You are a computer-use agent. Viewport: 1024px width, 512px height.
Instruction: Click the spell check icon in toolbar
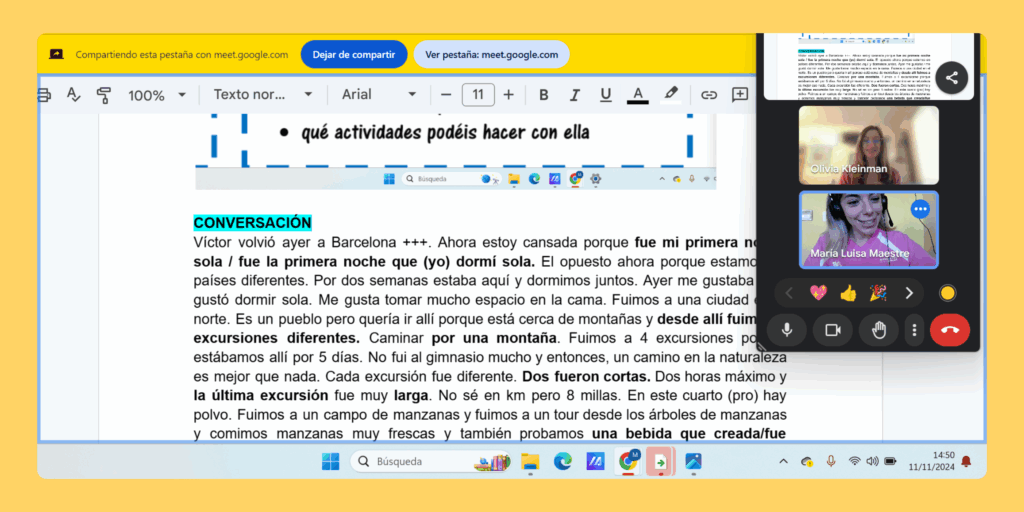click(x=74, y=95)
